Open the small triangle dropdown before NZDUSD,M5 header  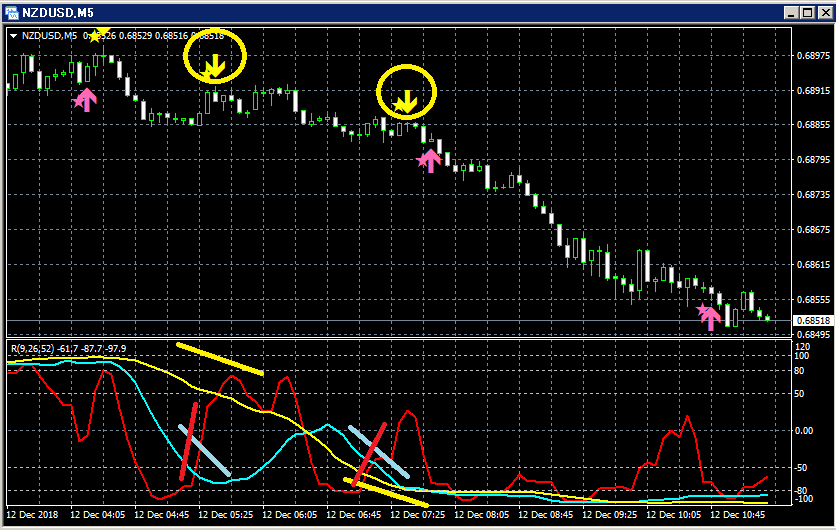(x=14, y=36)
